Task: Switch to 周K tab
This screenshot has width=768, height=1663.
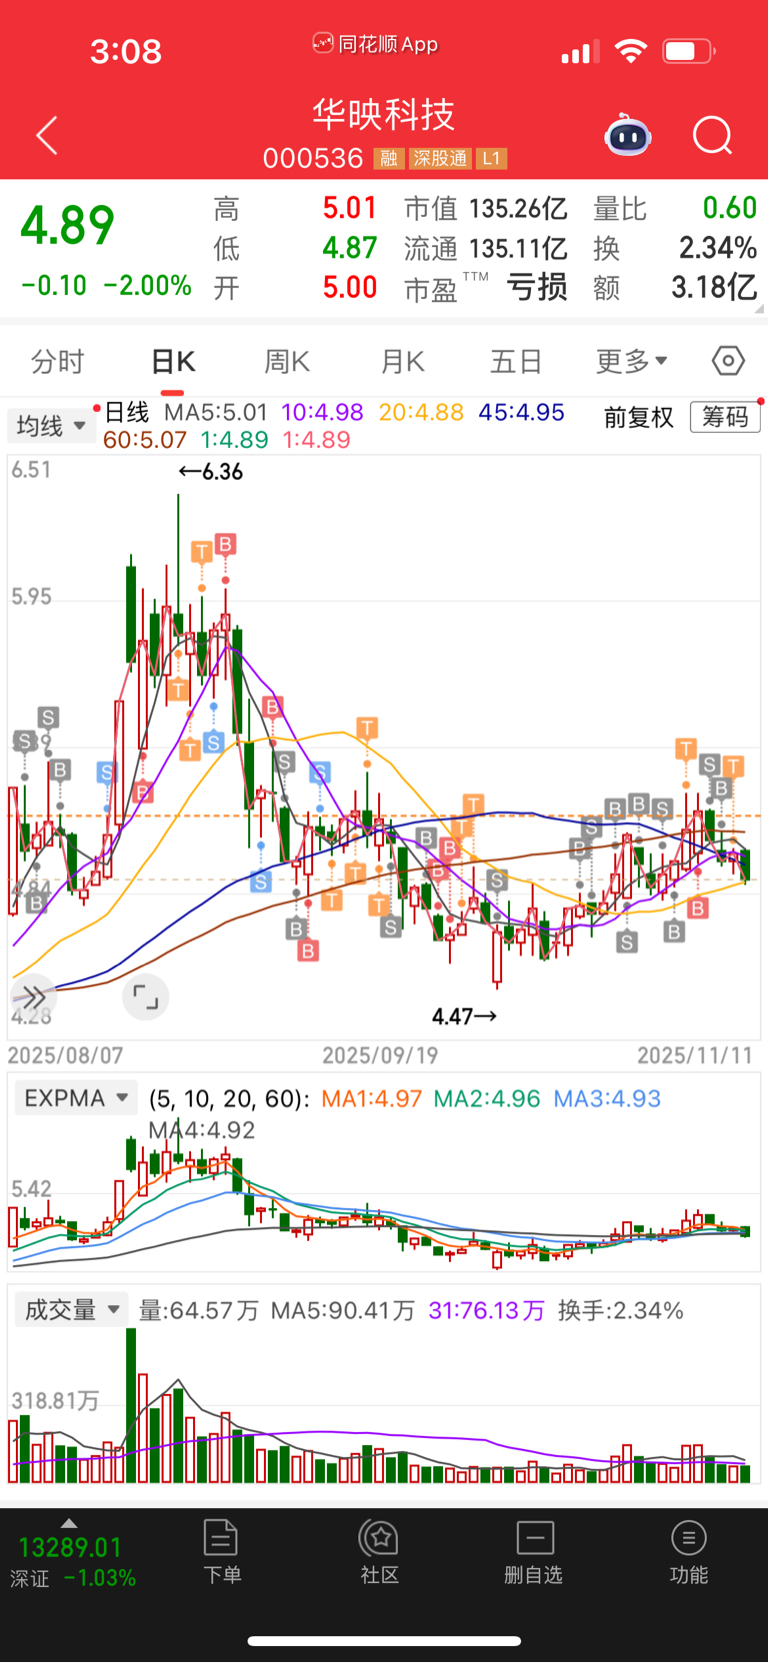Action: tap(287, 361)
